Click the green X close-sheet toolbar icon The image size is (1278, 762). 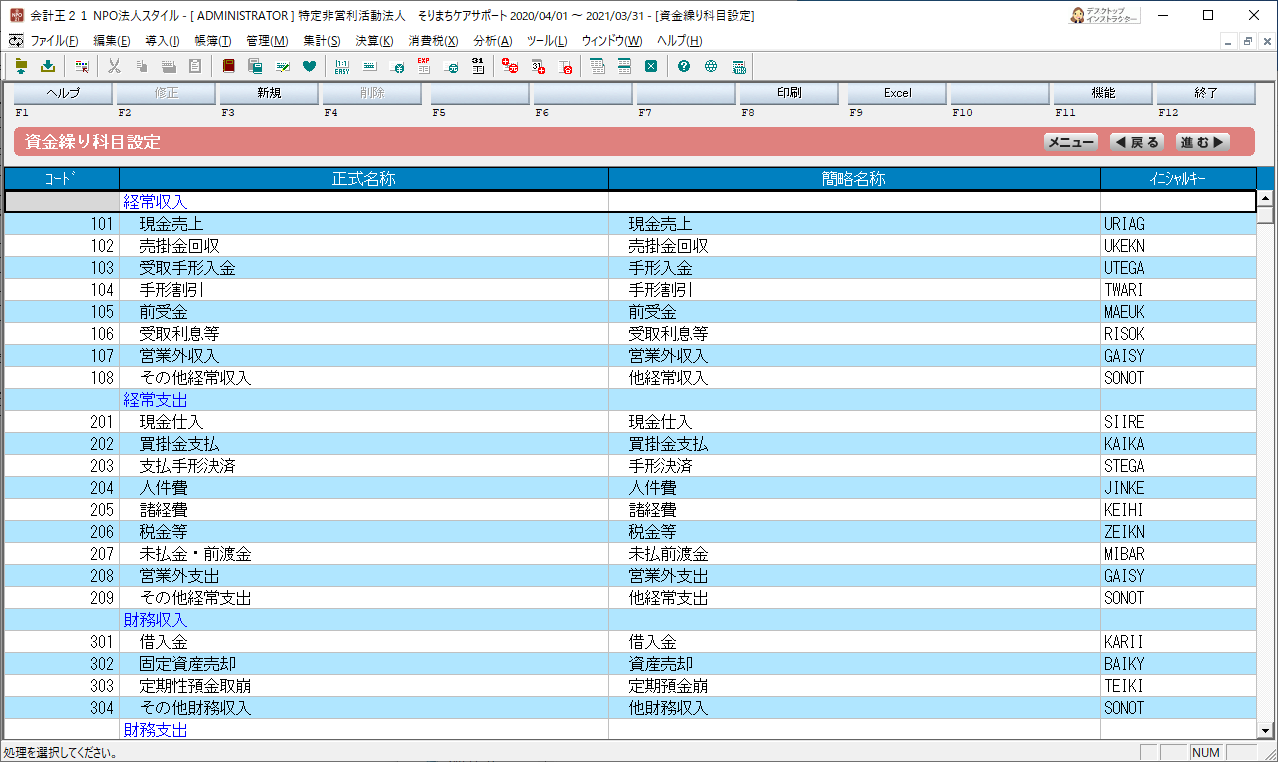click(x=651, y=67)
